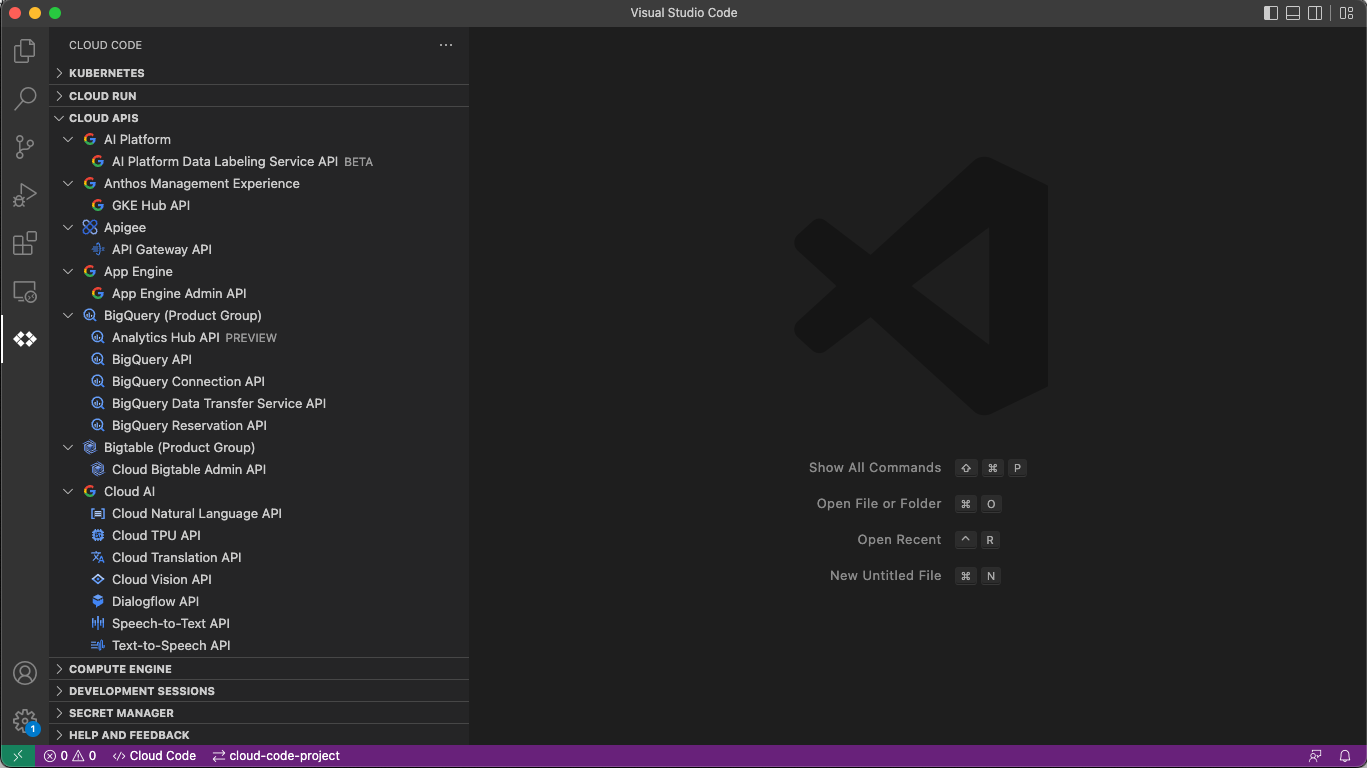Toggle primary side bar layout icon
The height and width of the screenshot is (768, 1367).
click(x=1271, y=13)
